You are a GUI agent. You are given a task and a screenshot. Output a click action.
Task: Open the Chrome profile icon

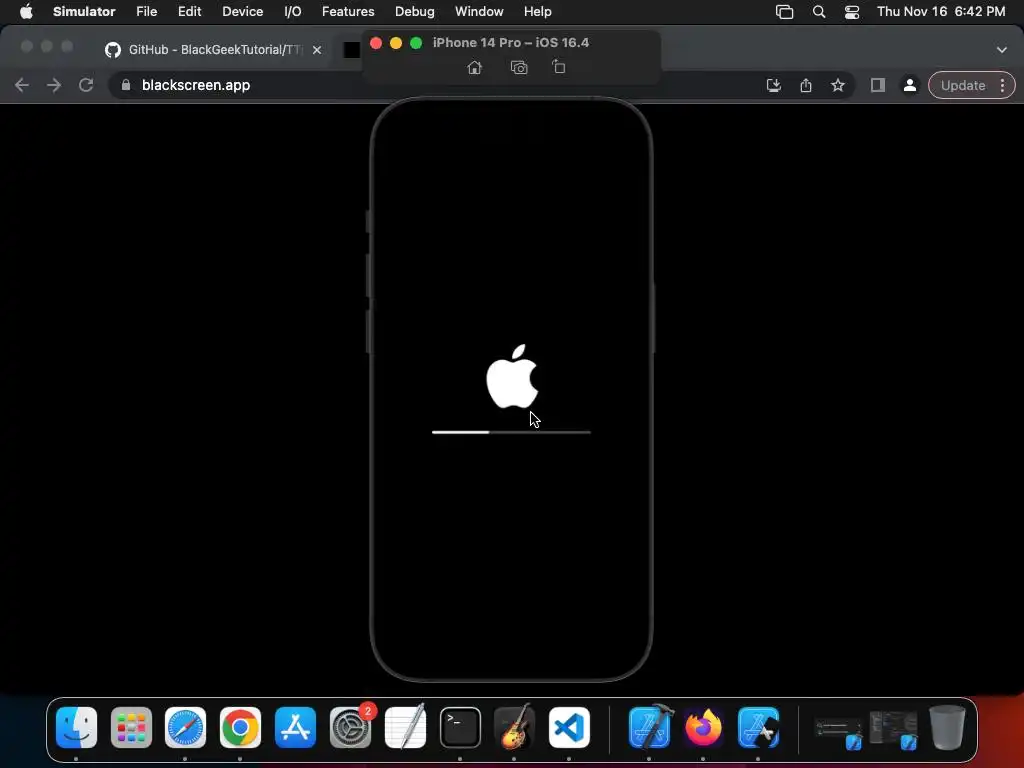tap(909, 85)
